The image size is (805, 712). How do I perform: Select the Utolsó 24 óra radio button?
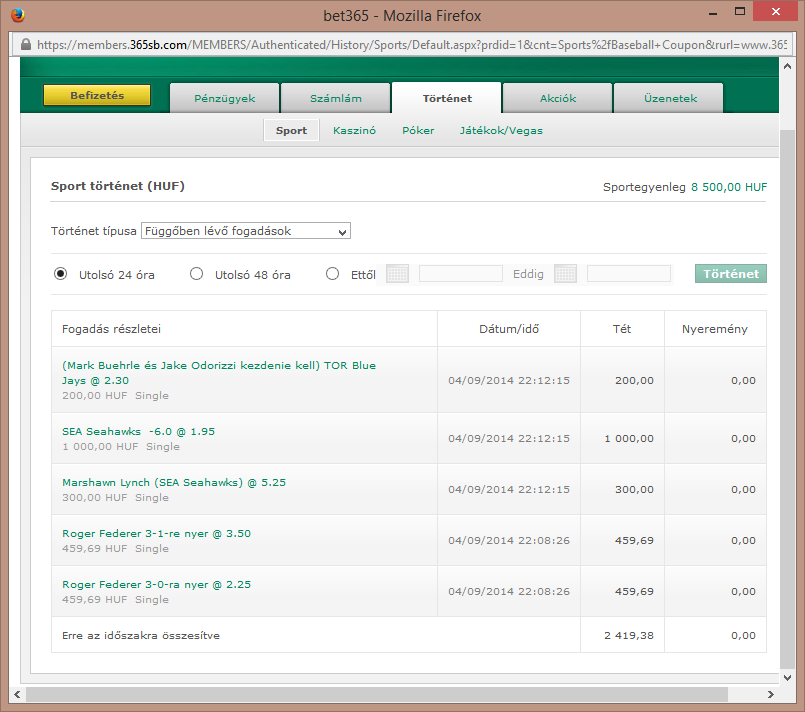click(x=61, y=274)
